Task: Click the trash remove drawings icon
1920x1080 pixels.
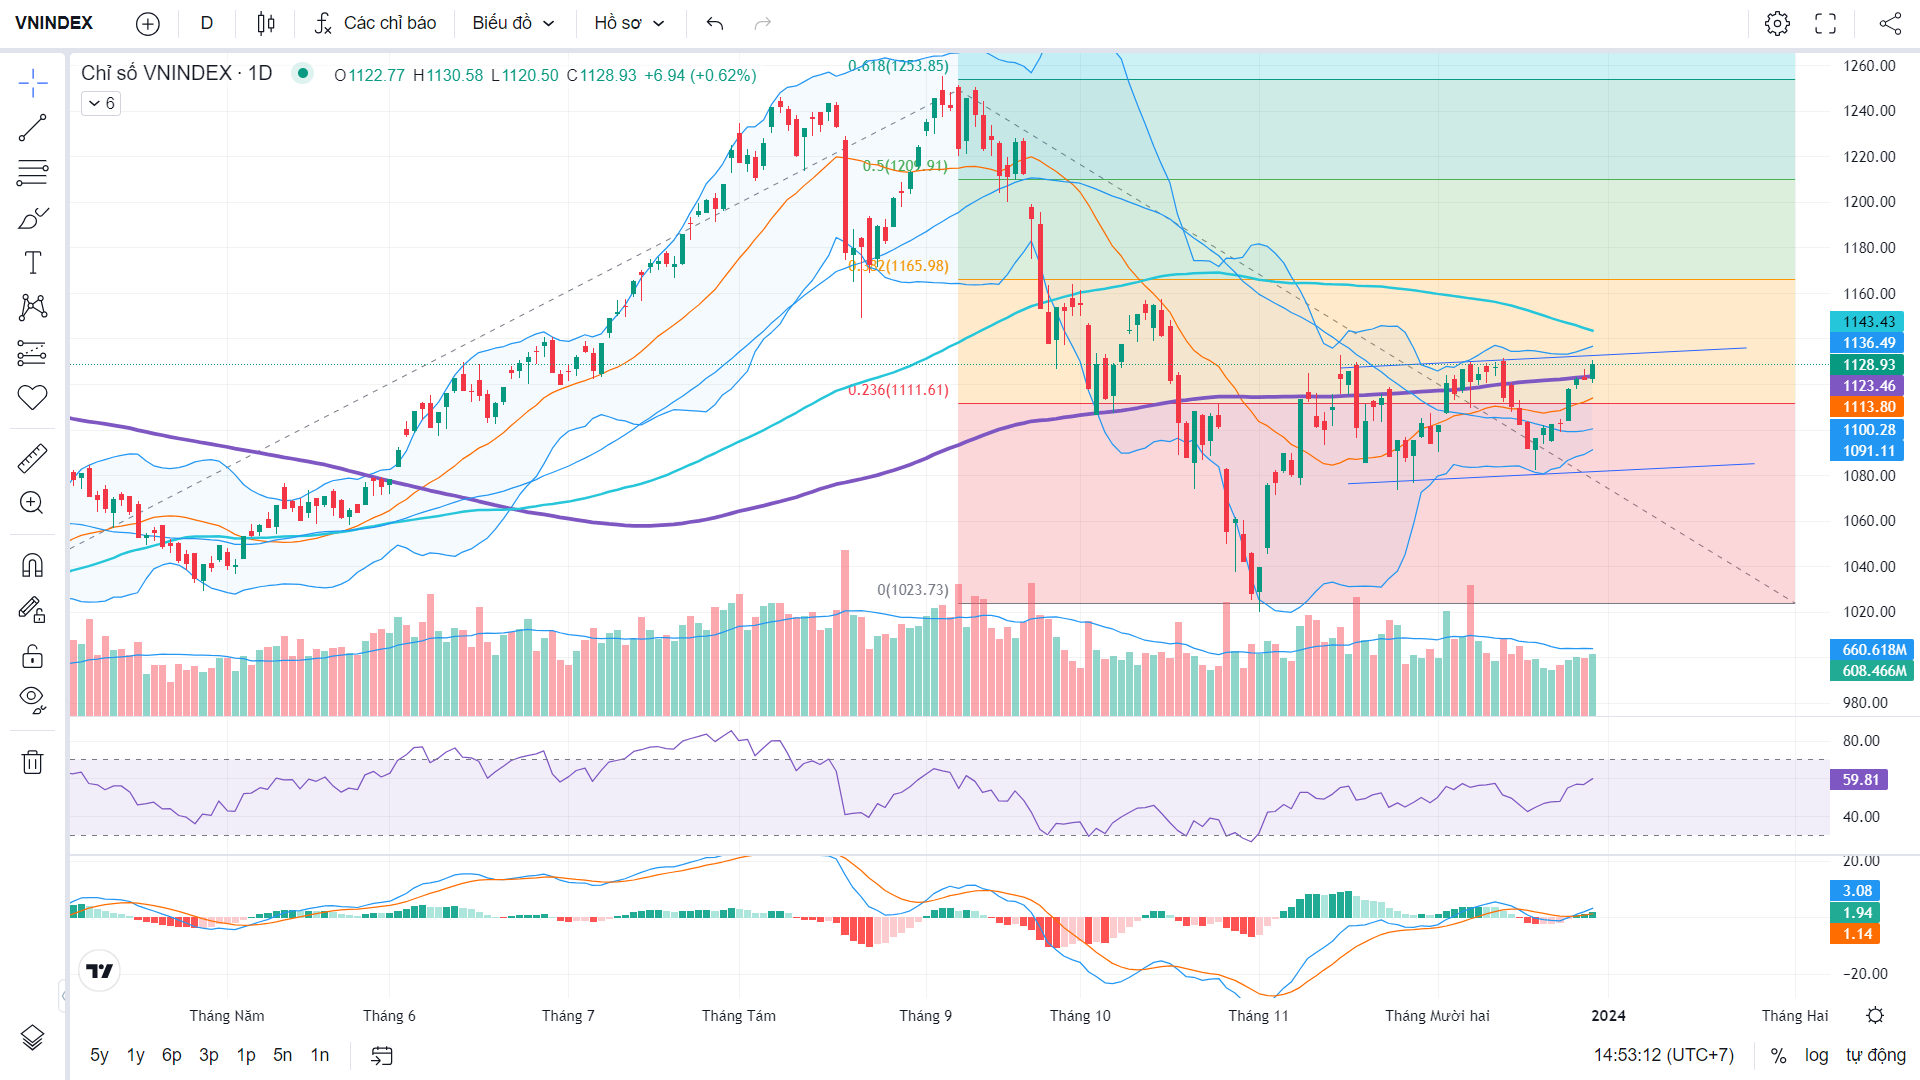Action: (x=32, y=762)
